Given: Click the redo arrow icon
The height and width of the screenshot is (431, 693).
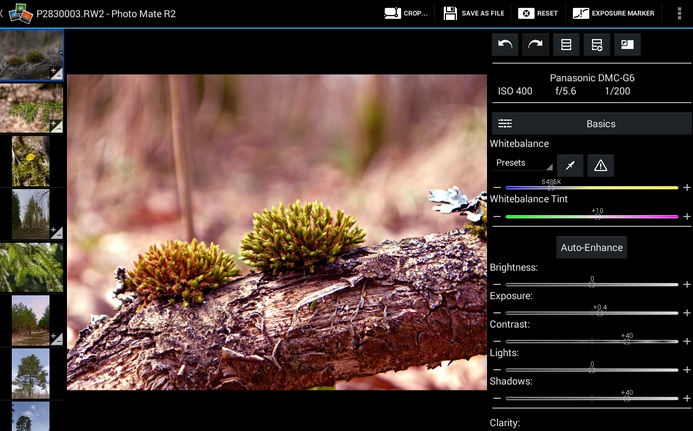Looking at the screenshot, I should pos(535,45).
